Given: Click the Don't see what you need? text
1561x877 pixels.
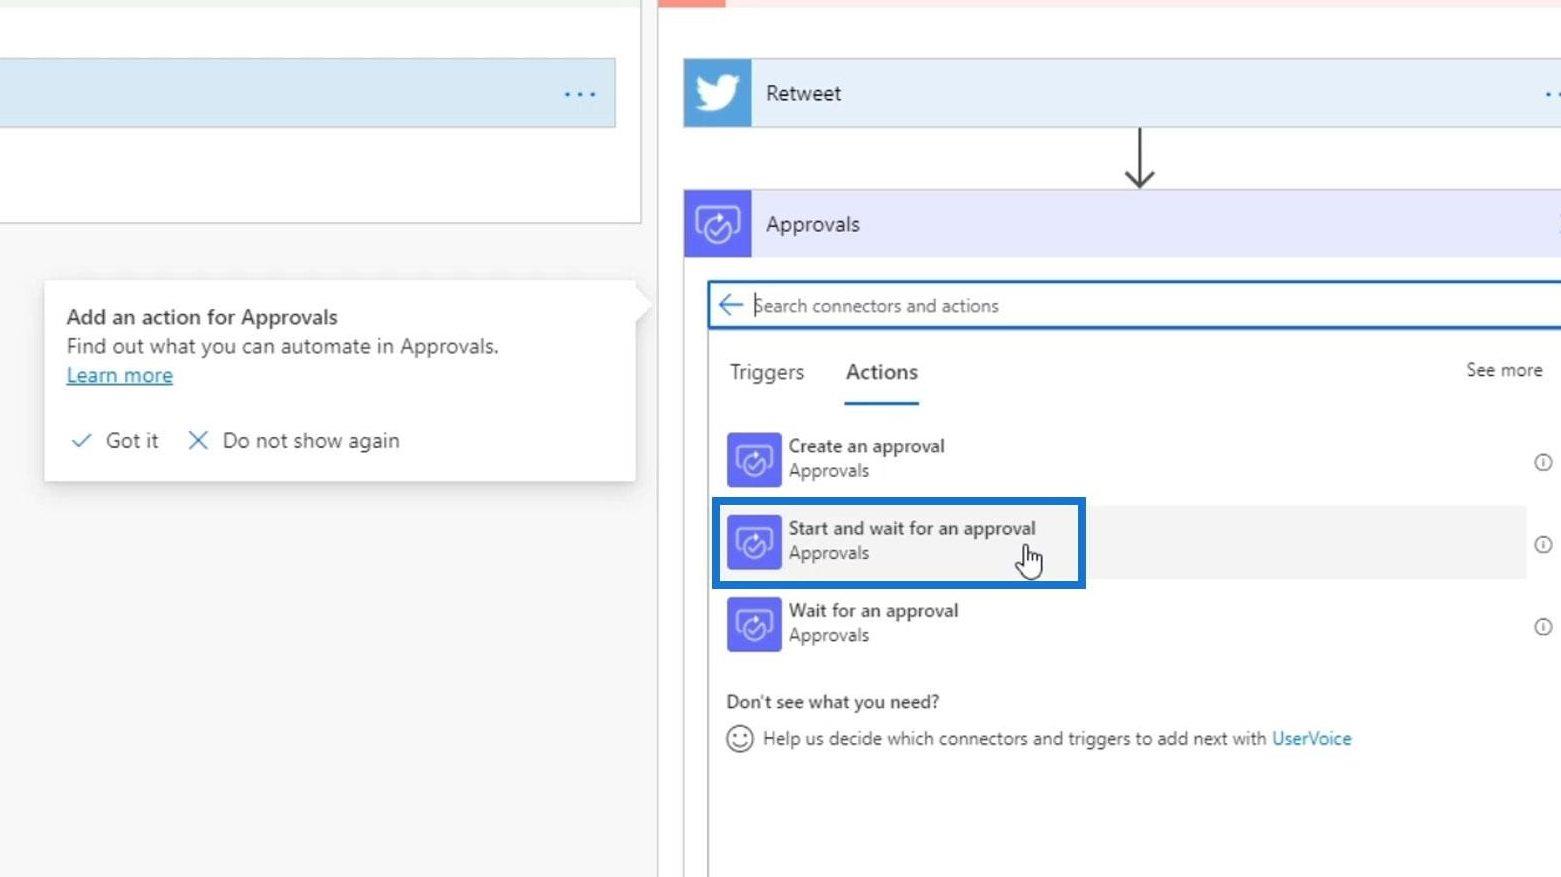Looking at the screenshot, I should pos(833,702).
